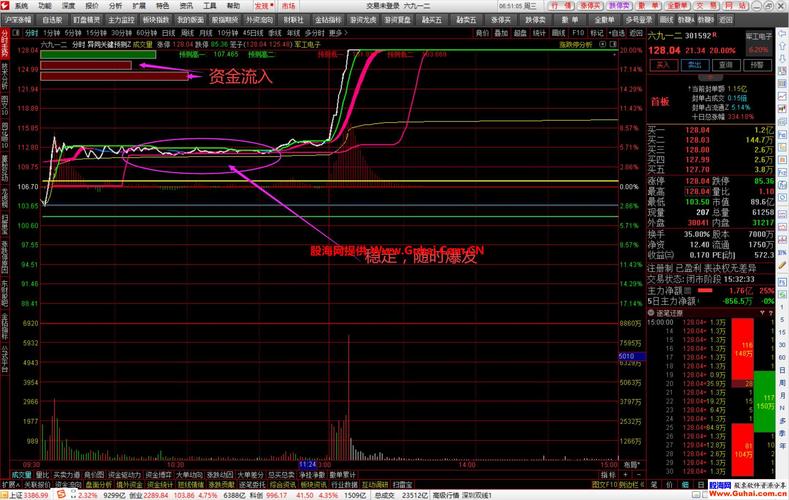
Task: Click the left-arrow icon in right sidebar
Action: pyautogui.click(x=783, y=33)
